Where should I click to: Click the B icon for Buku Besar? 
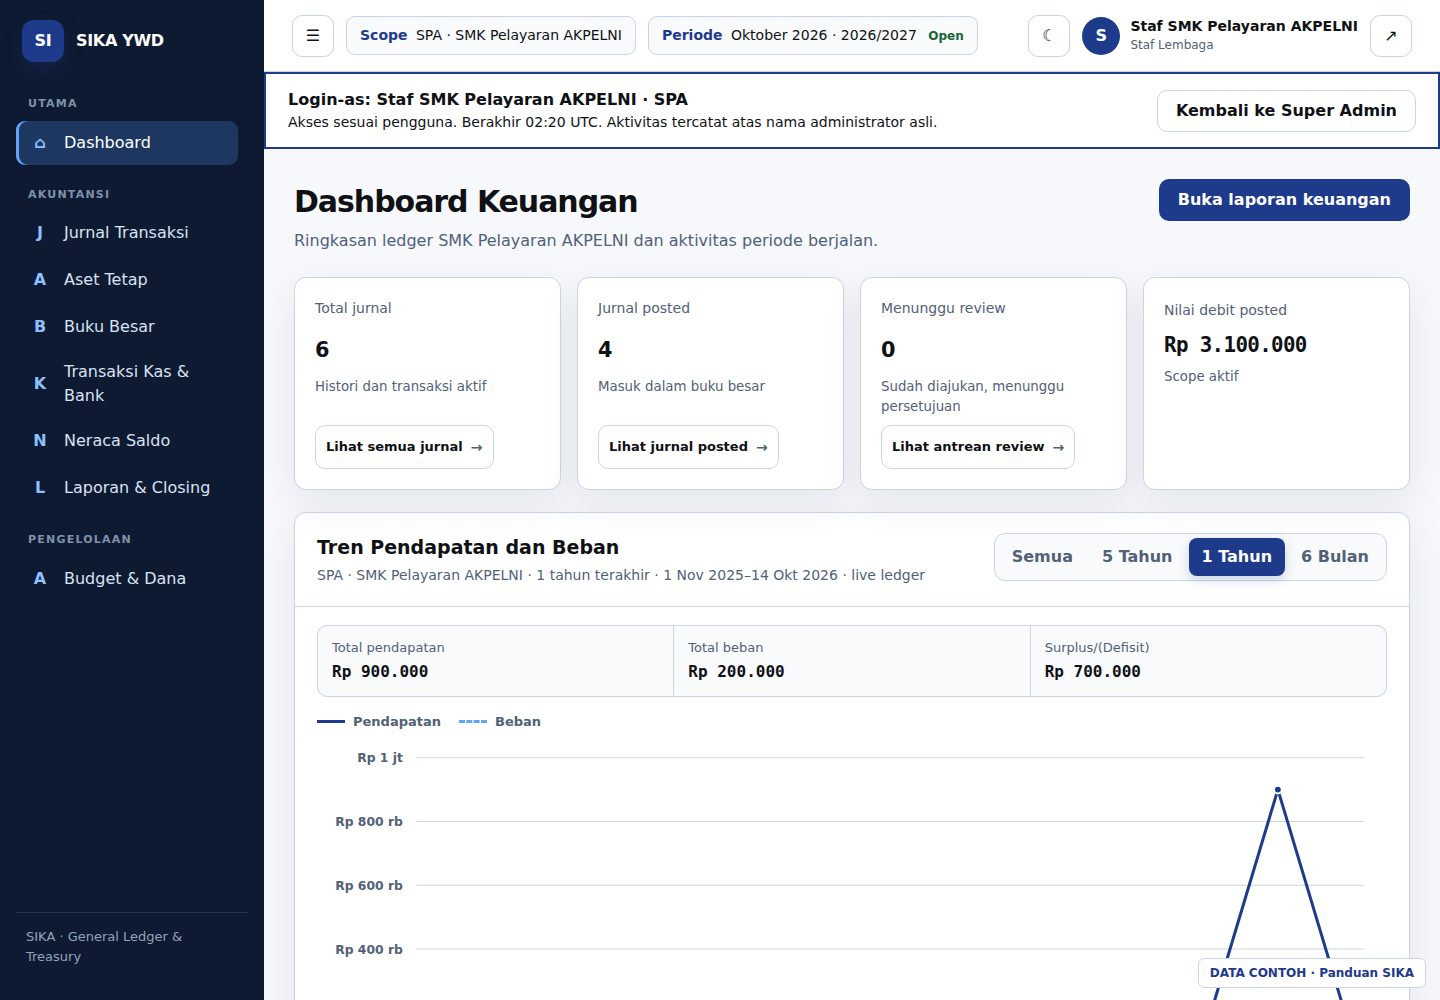40,327
